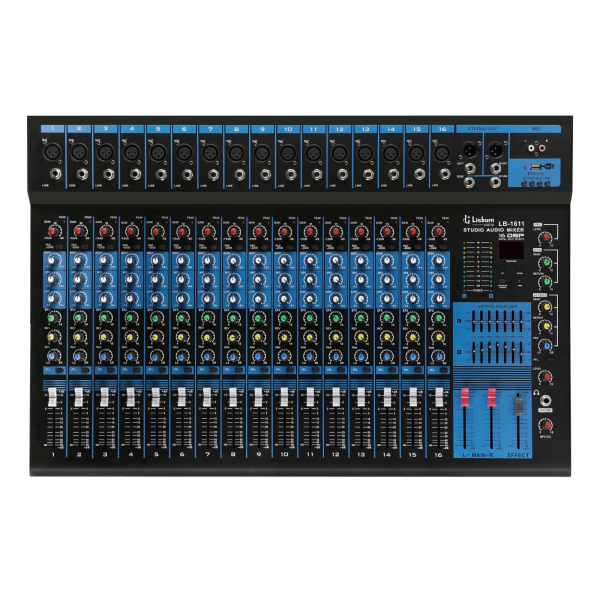This screenshot has height=601, width=601.
Task: Click channel 5 yellow knob
Action: click(155, 337)
